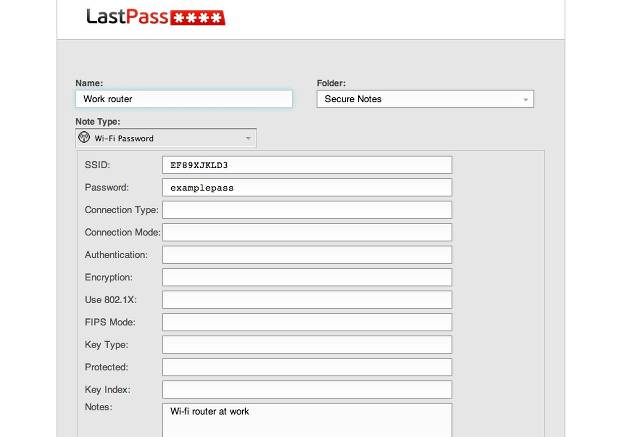Click the Key Type: label
This screenshot has height=437, width=640.
tap(106, 345)
